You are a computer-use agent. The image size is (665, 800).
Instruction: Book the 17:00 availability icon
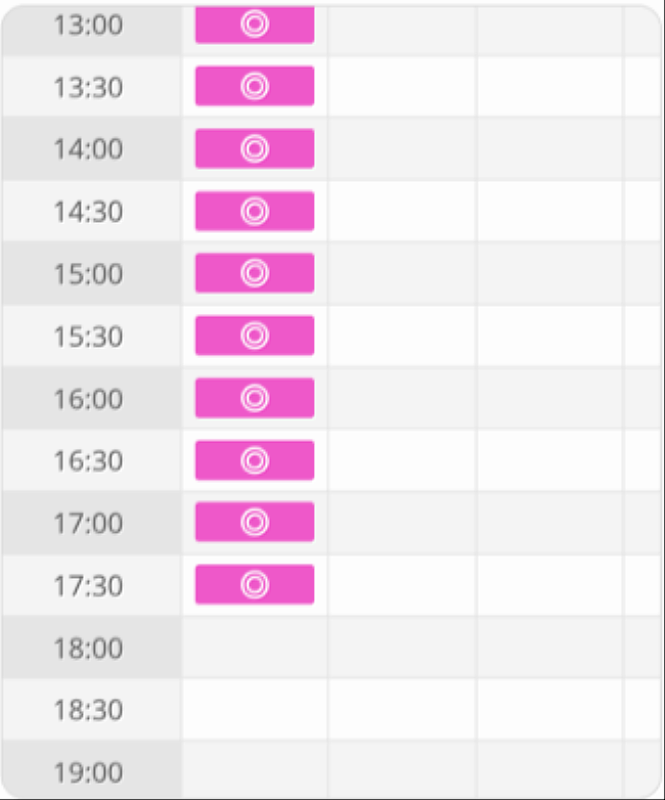255,522
